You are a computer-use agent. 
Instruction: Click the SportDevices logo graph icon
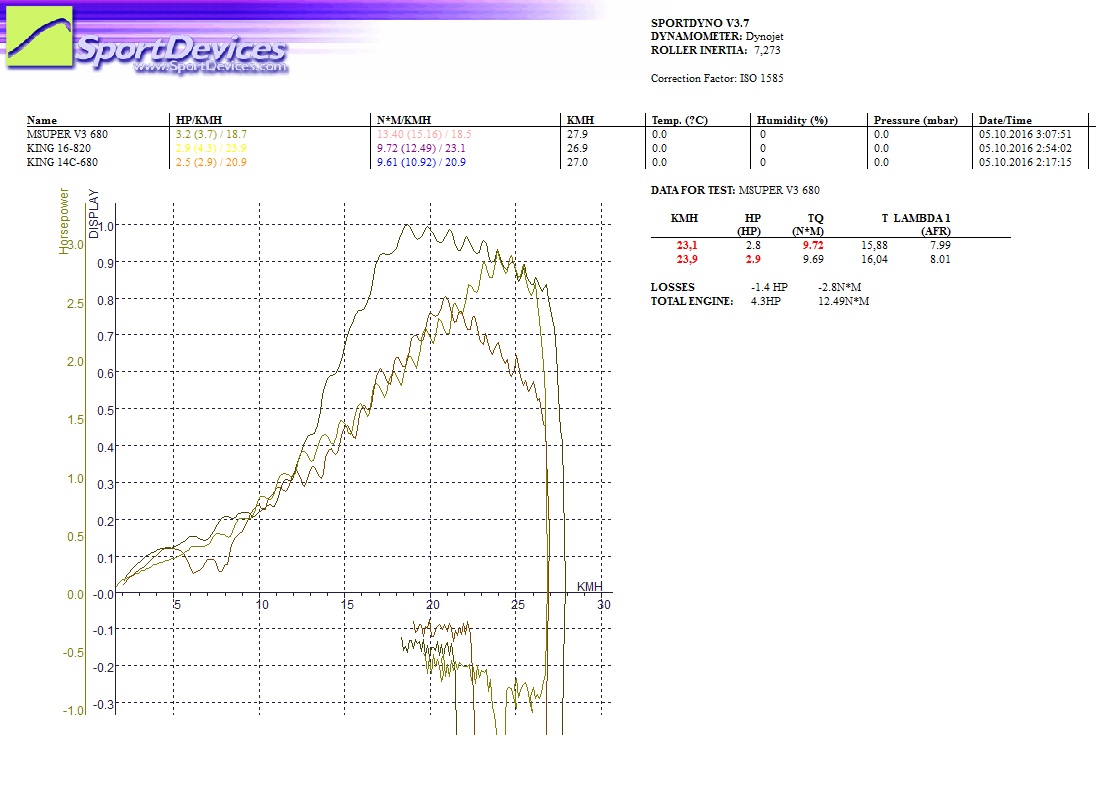pyautogui.click(x=39, y=39)
